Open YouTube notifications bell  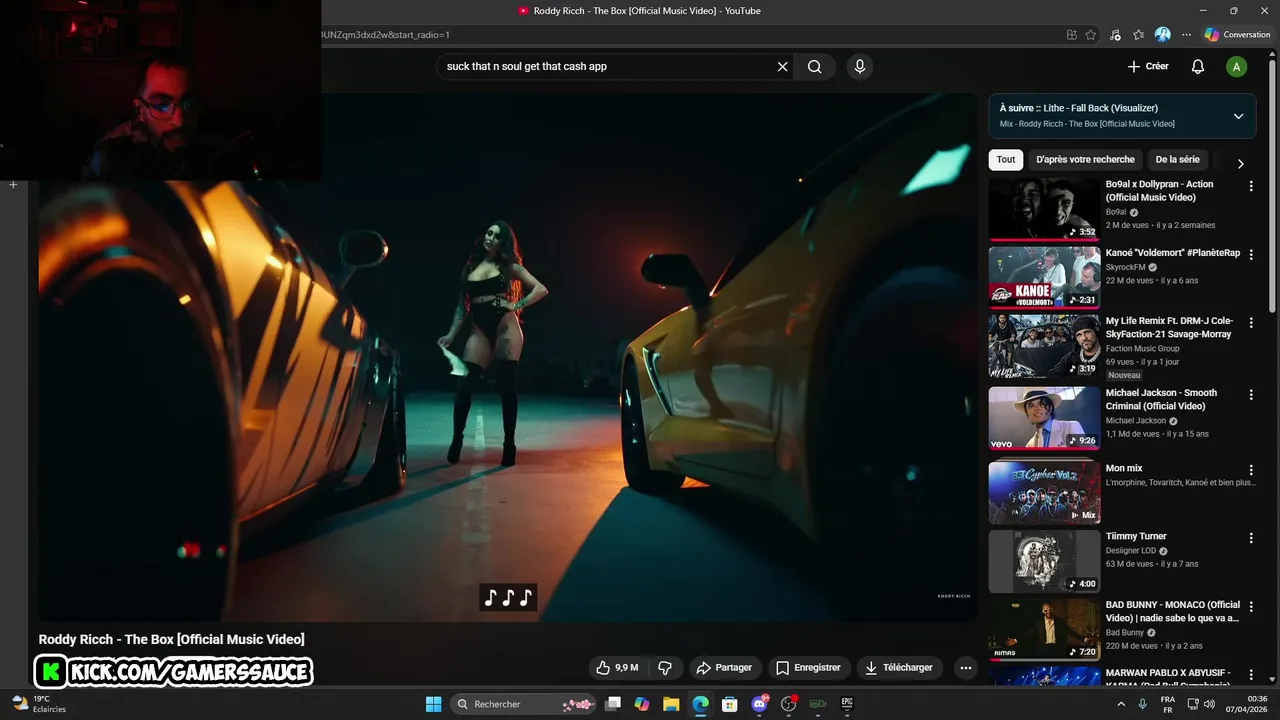(x=1197, y=67)
